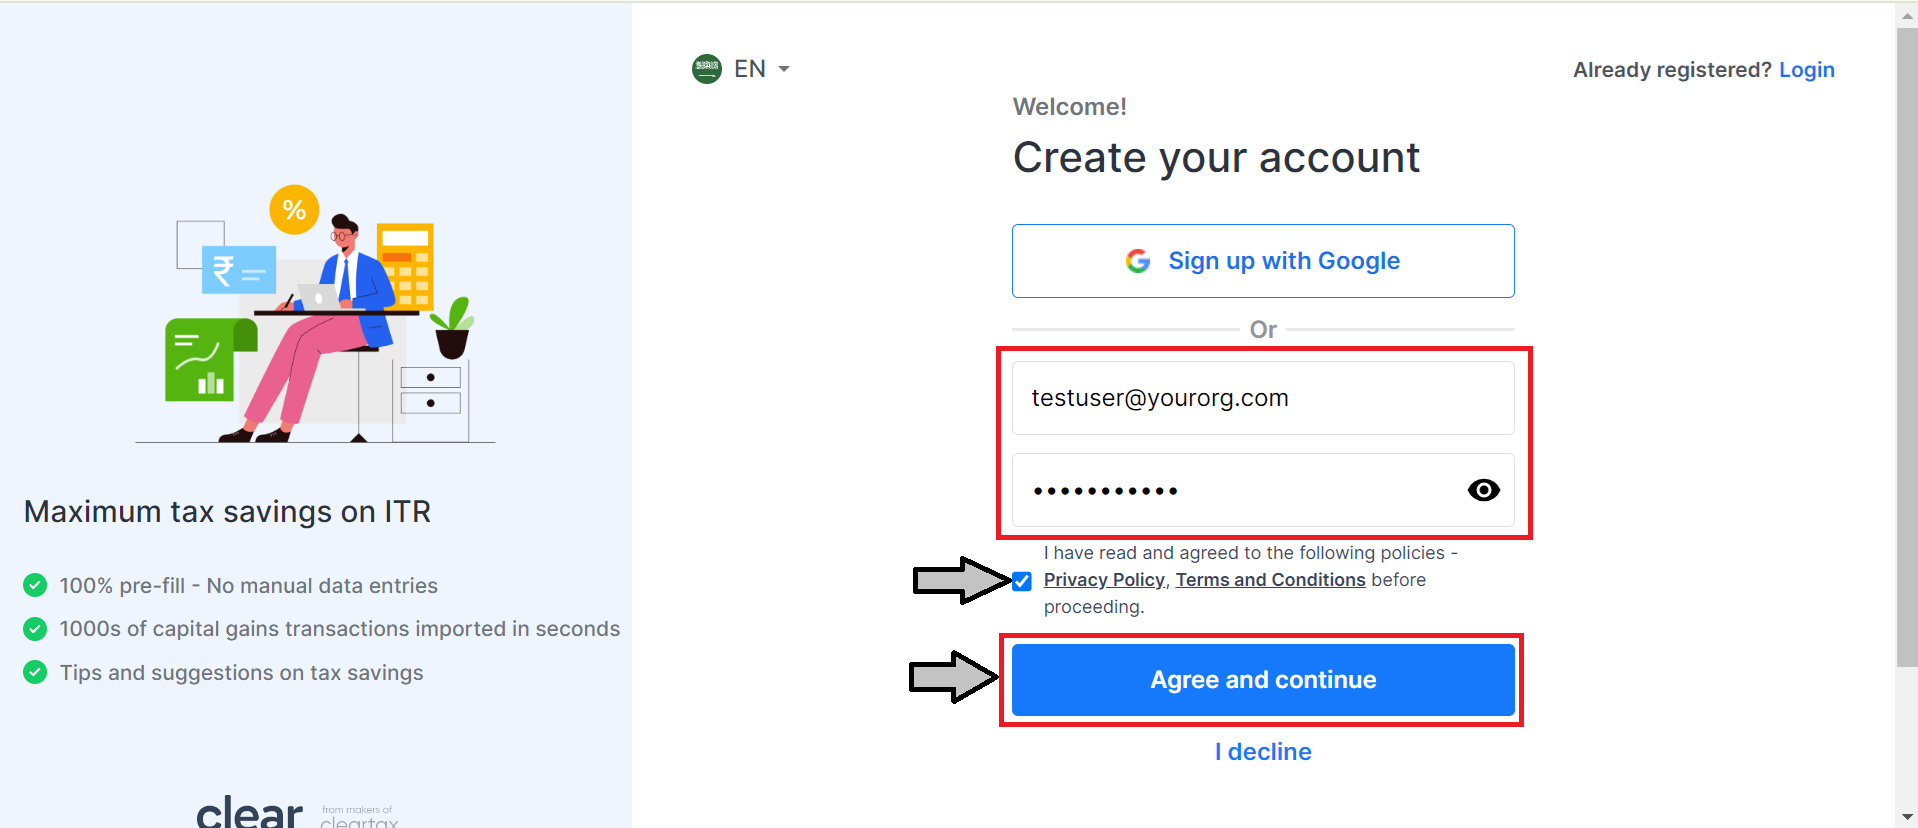
Task: Open the Login link
Action: (1806, 70)
